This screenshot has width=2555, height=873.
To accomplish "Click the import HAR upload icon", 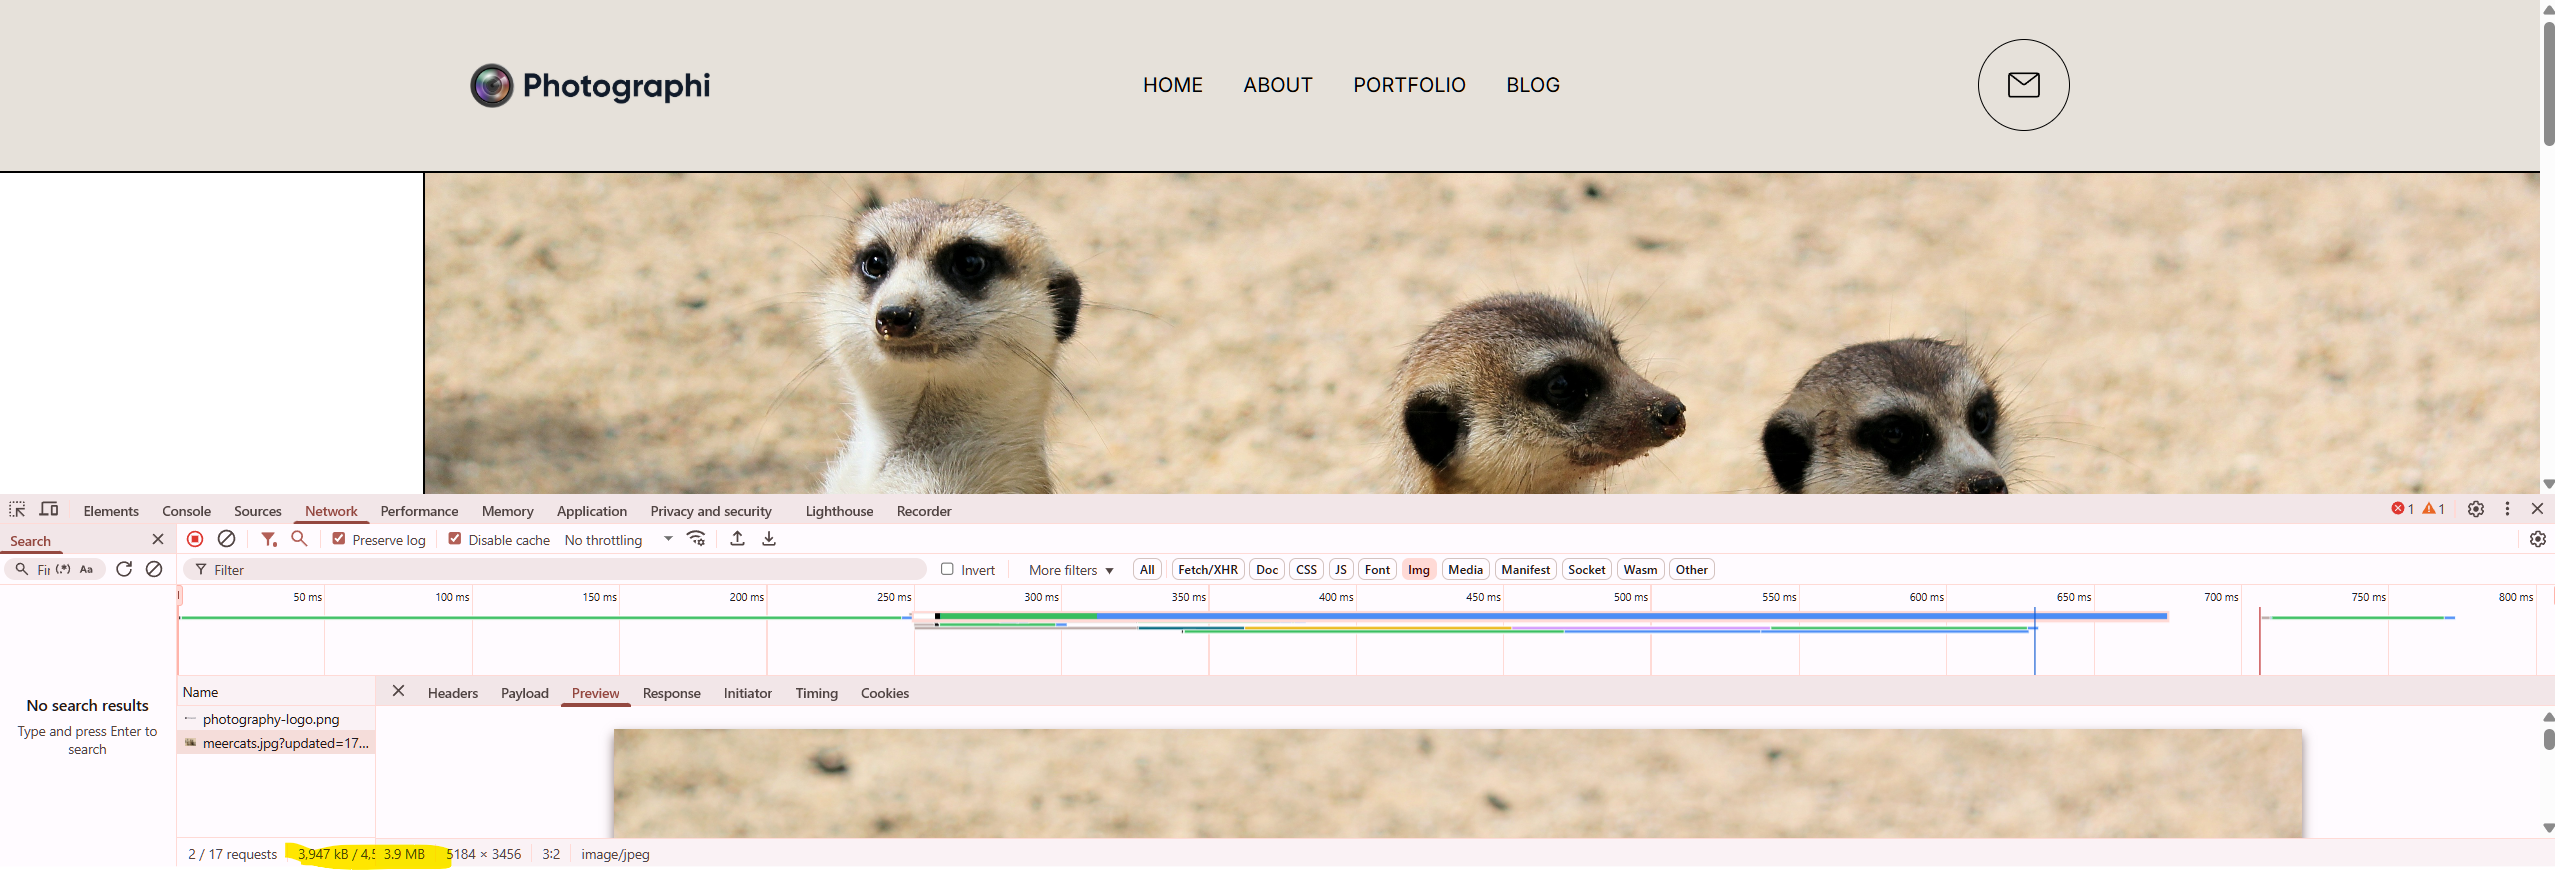I will click(737, 539).
